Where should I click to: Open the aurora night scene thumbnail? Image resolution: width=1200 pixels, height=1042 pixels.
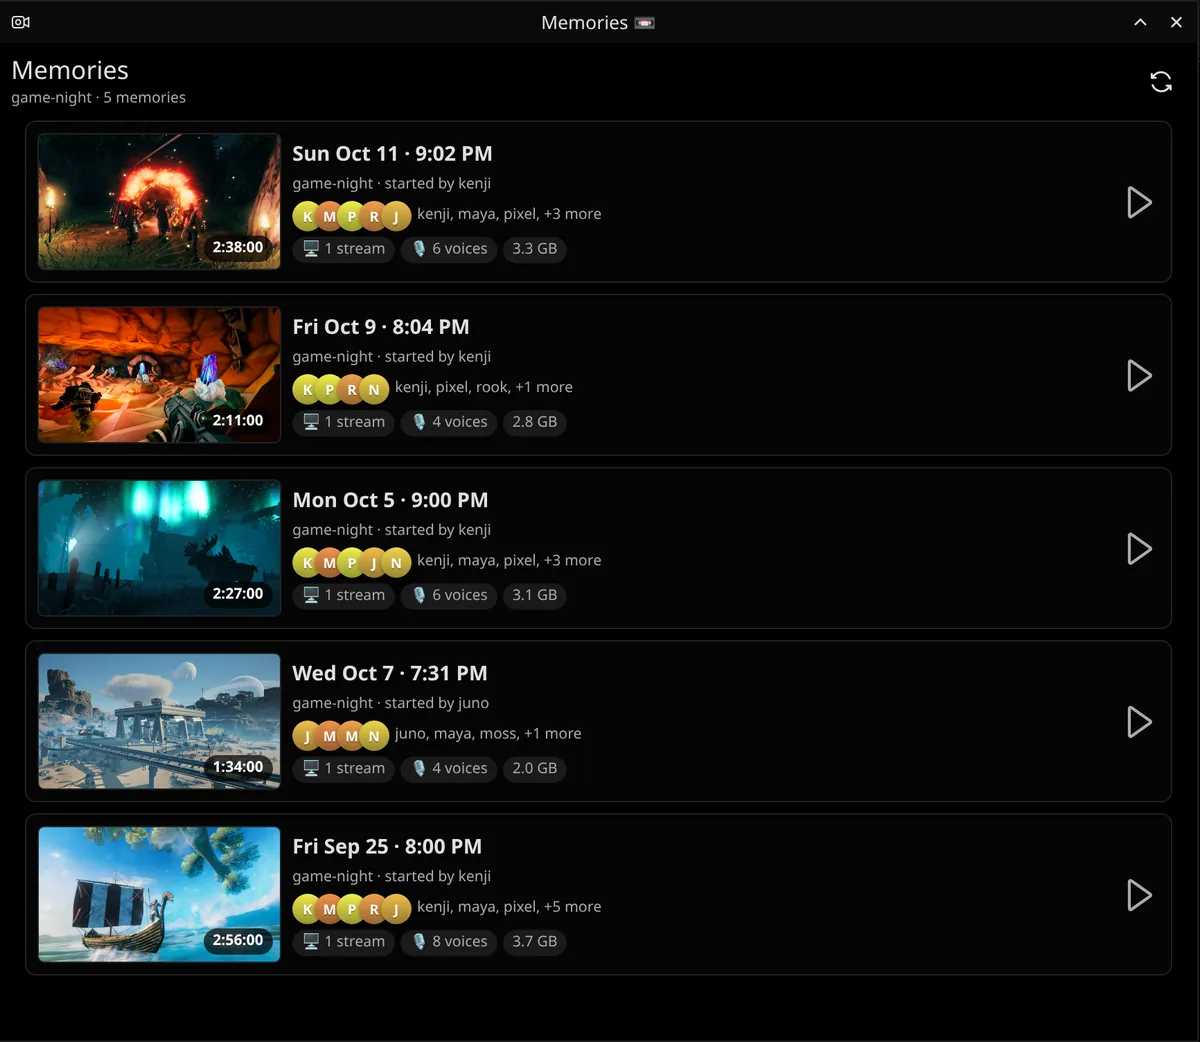pos(159,548)
